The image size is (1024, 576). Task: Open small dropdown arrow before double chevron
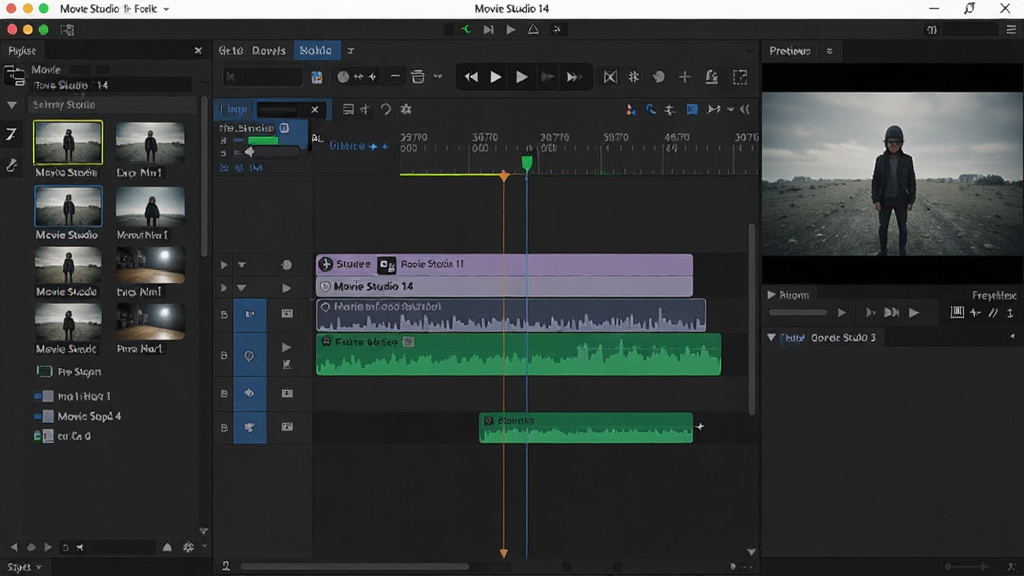point(730,109)
